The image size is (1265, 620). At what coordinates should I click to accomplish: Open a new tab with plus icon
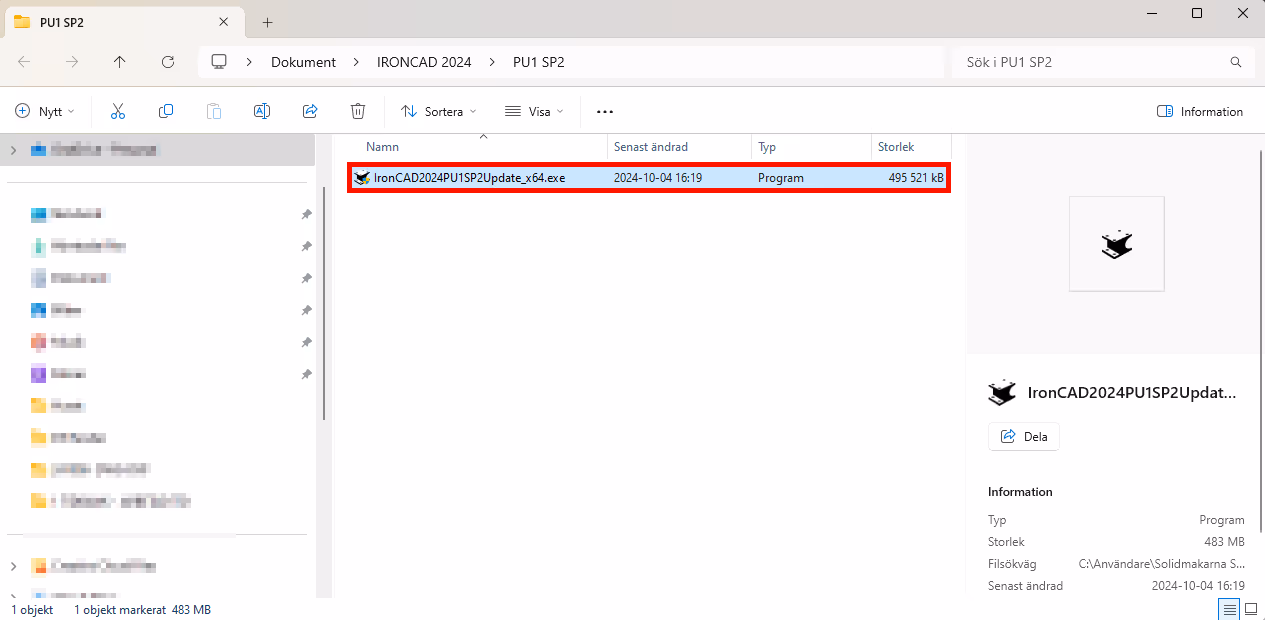(267, 22)
